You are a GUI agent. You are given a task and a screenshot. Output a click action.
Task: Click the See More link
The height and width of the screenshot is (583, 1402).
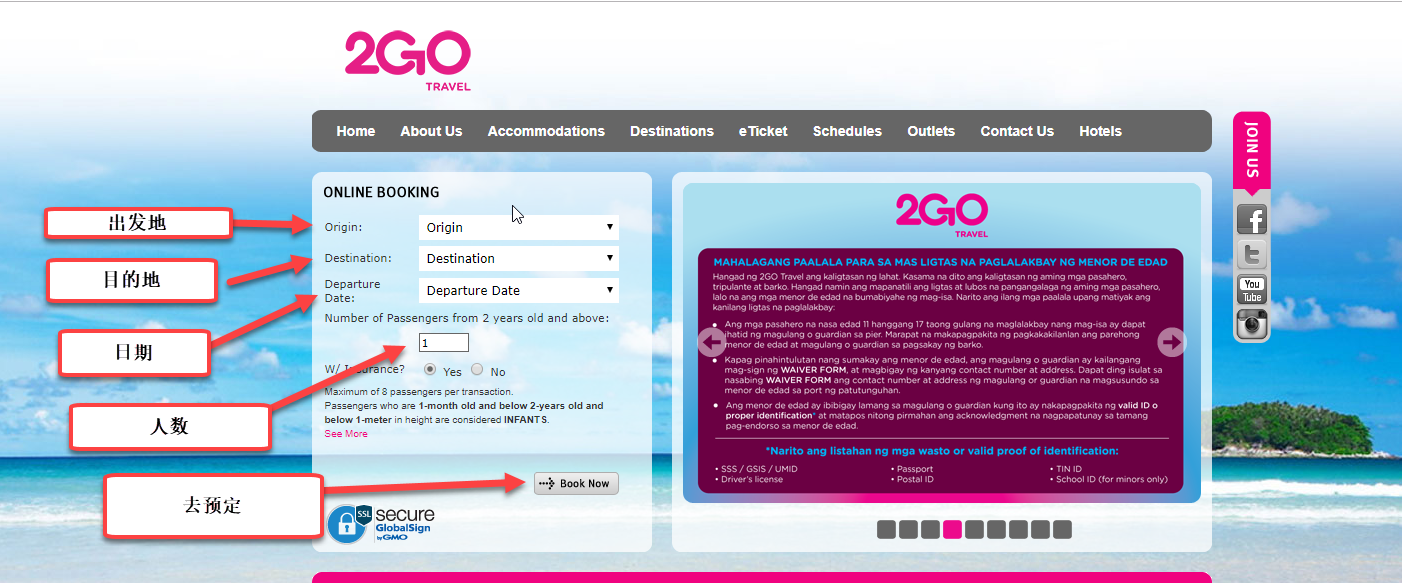[x=346, y=434]
